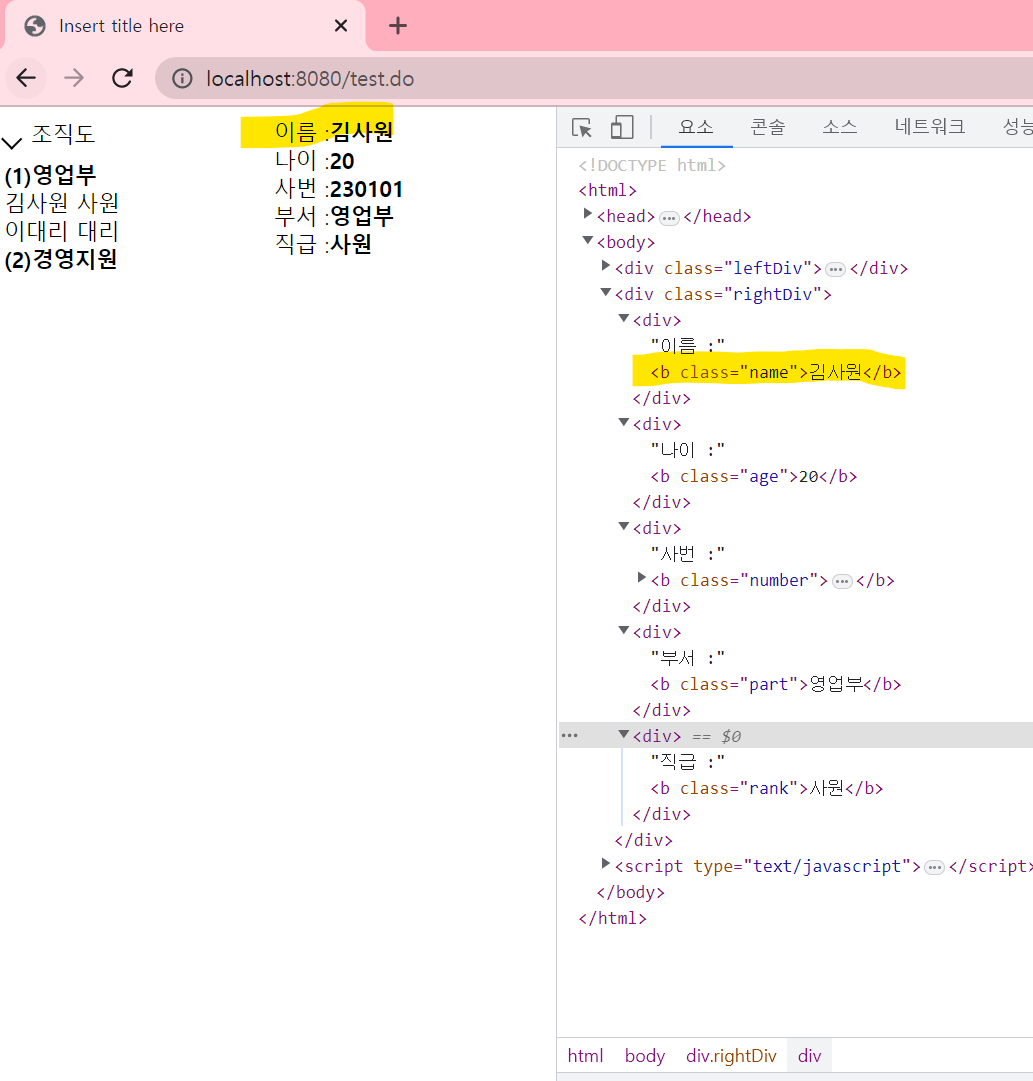
Task: Click the 김사원 사원 employee entry
Action: pyautogui.click(x=62, y=203)
